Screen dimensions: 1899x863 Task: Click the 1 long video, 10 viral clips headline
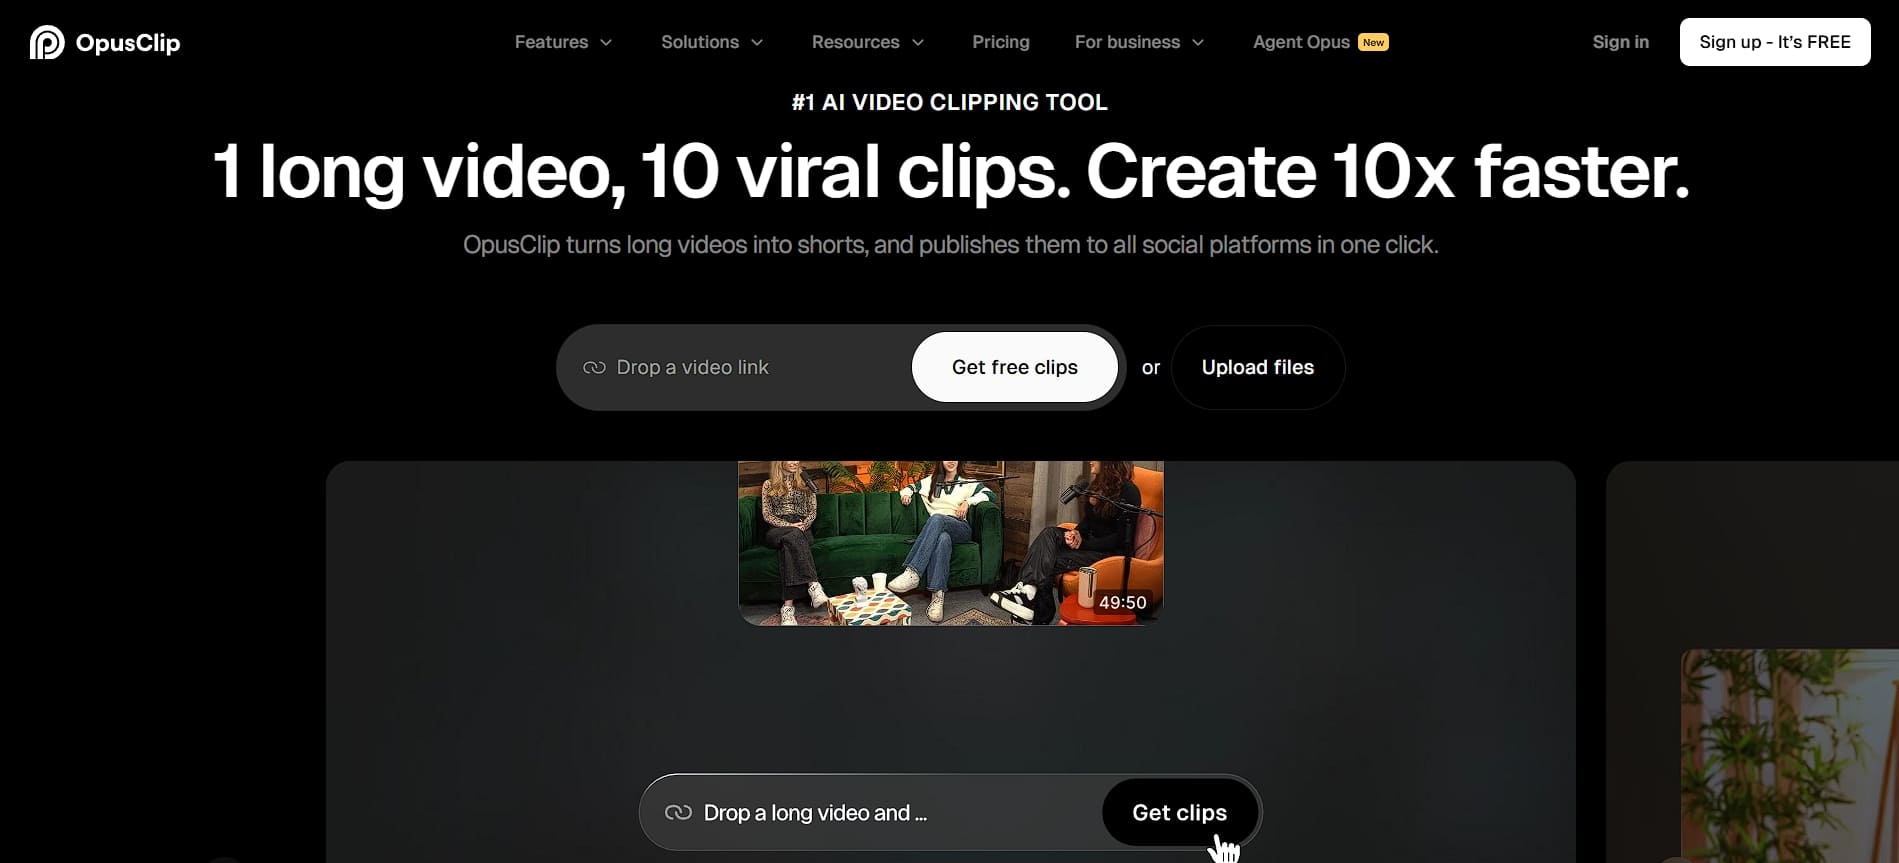click(950, 171)
